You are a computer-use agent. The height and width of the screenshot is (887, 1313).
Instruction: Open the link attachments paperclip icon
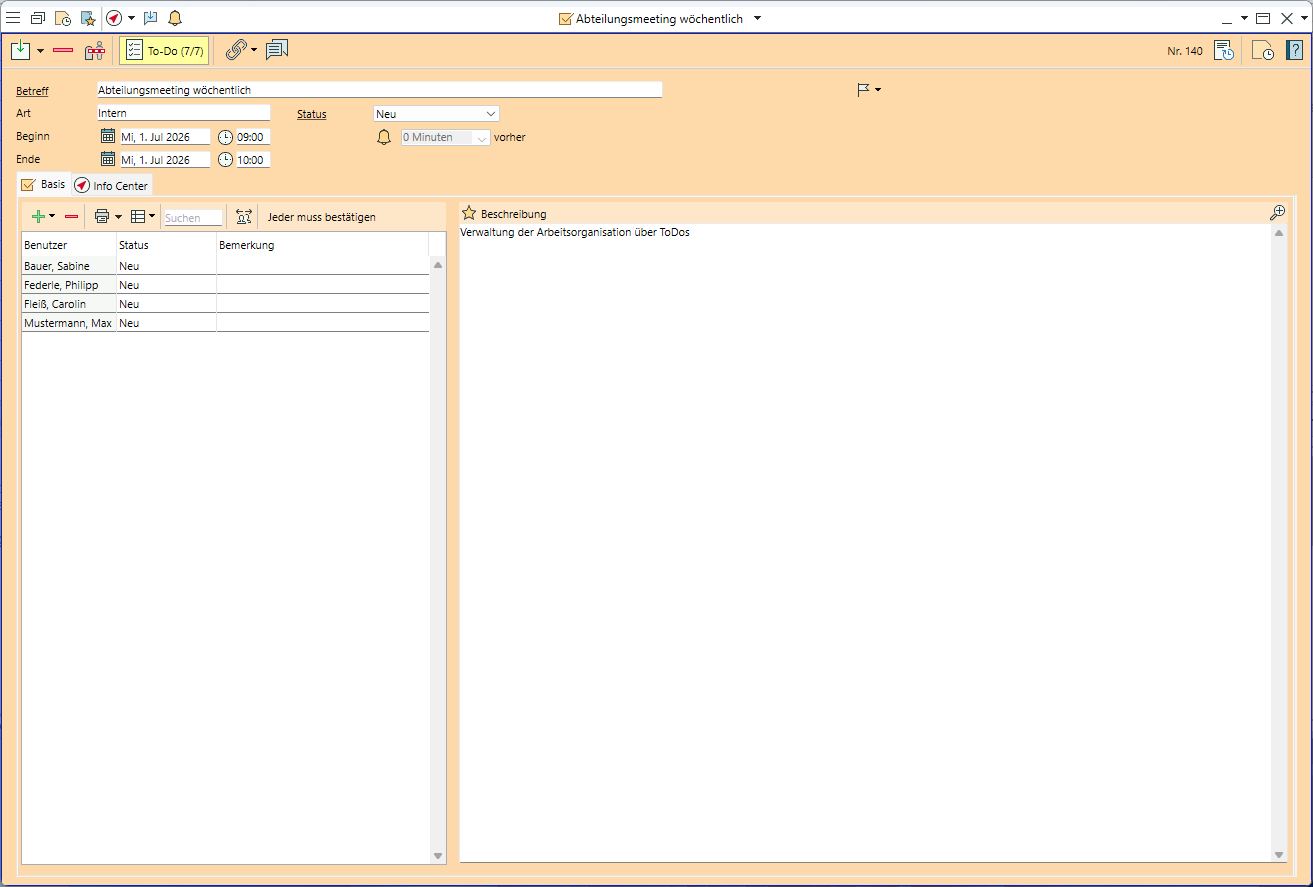tap(235, 50)
